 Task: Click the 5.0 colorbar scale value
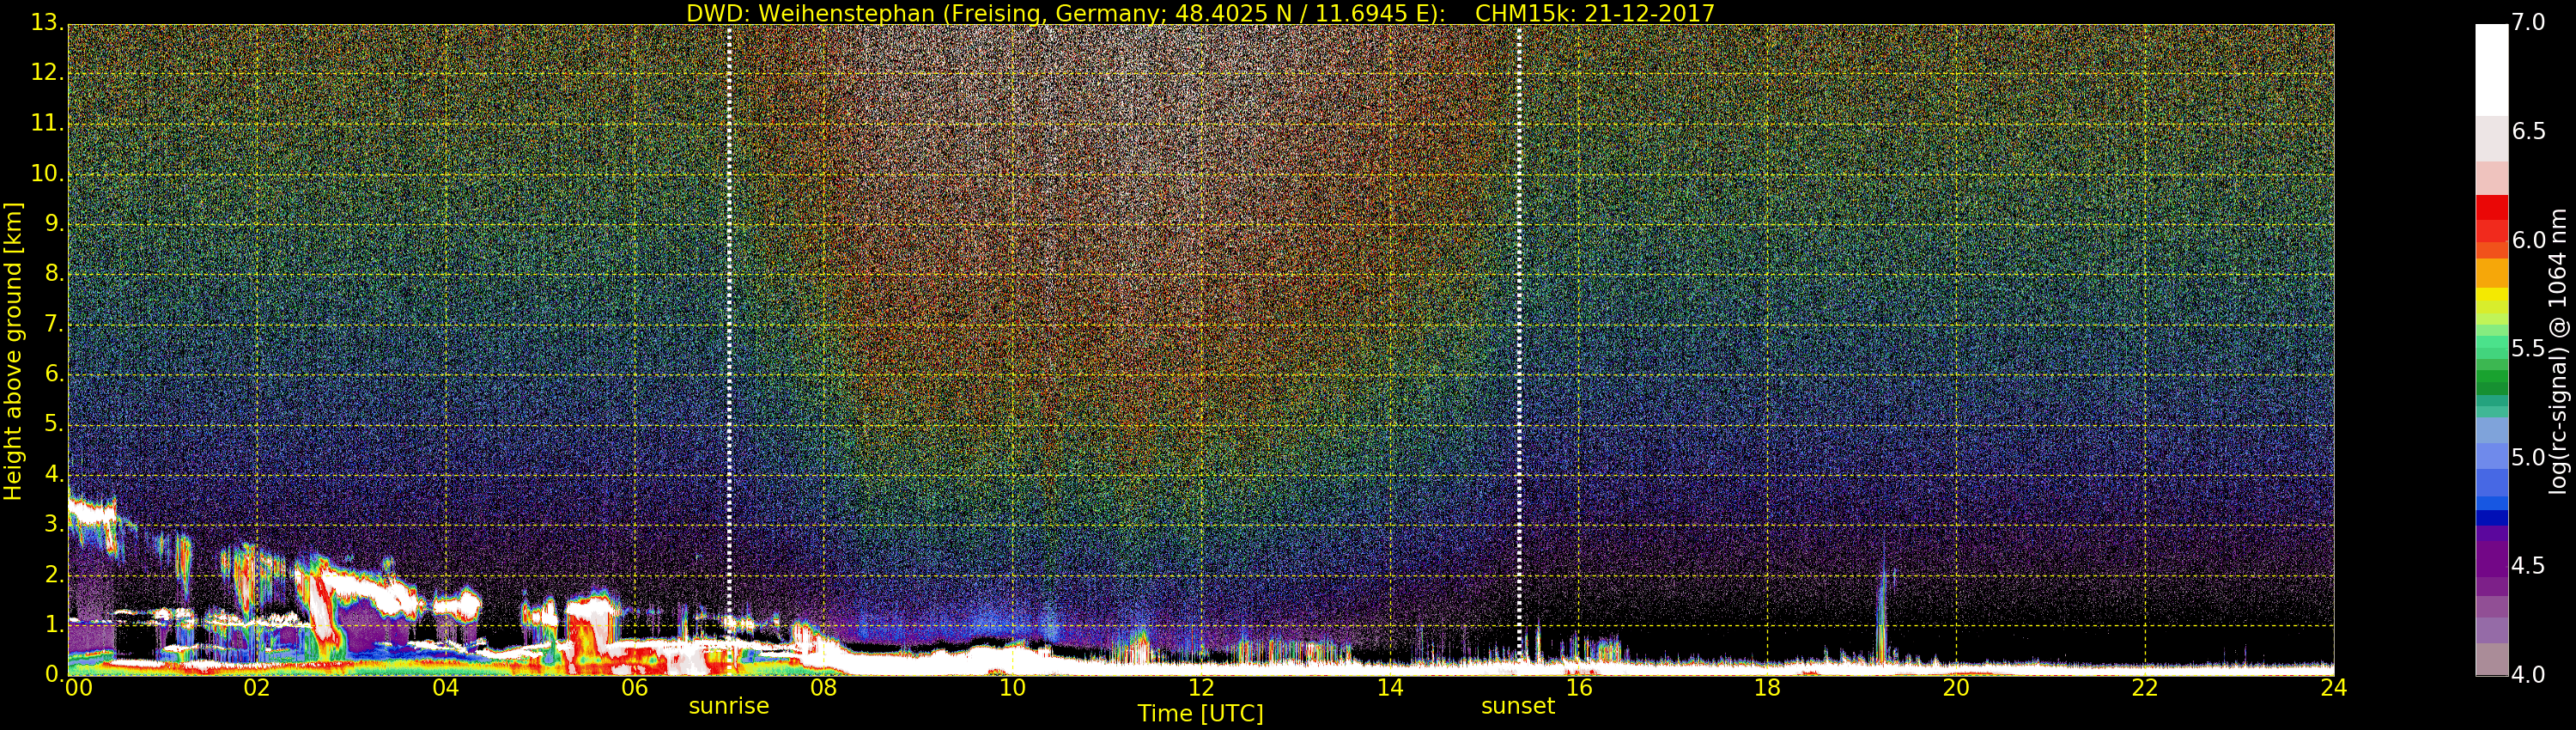point(2528,457)
